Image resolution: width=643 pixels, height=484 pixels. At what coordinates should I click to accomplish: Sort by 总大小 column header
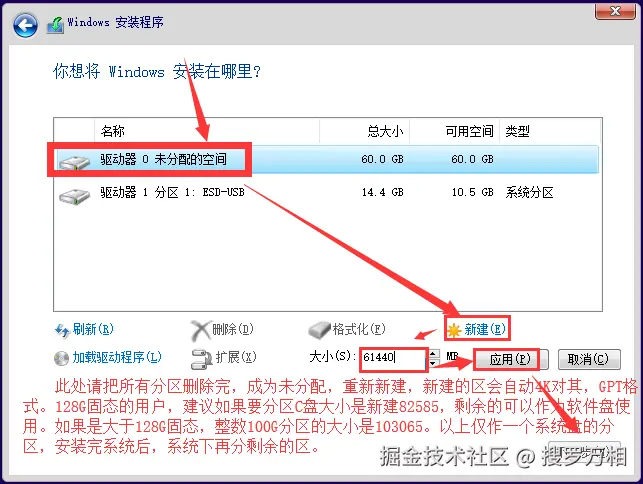tap(364, 131)
